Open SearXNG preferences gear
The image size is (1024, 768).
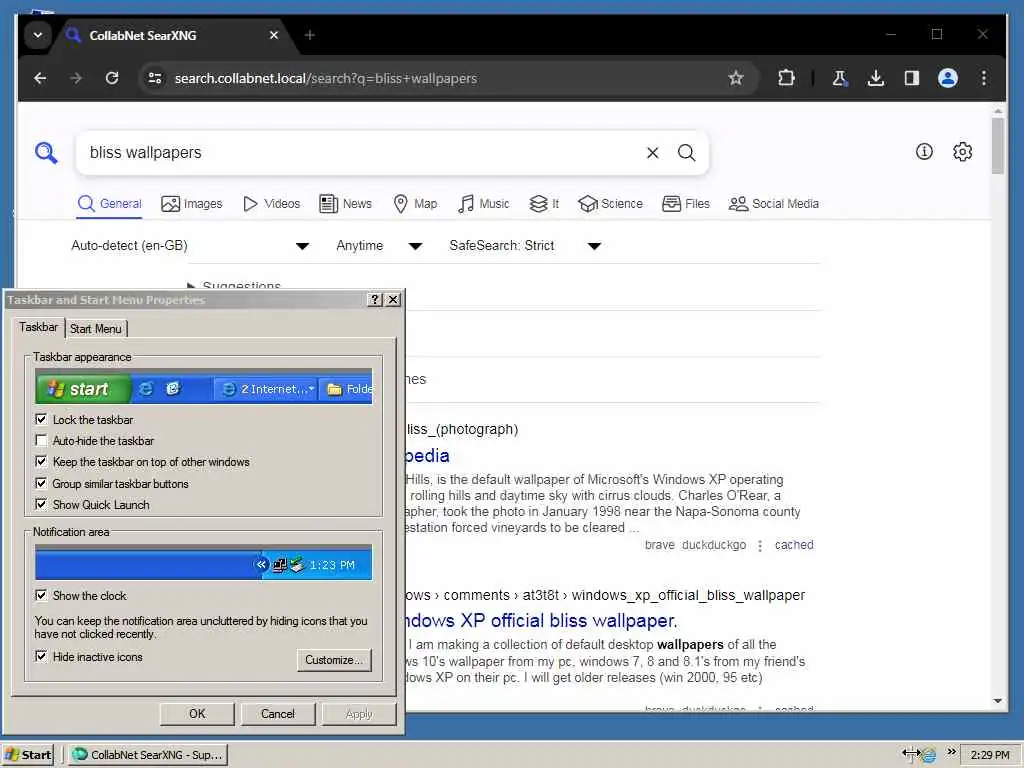pyautogui.click(x=963, y=152)
